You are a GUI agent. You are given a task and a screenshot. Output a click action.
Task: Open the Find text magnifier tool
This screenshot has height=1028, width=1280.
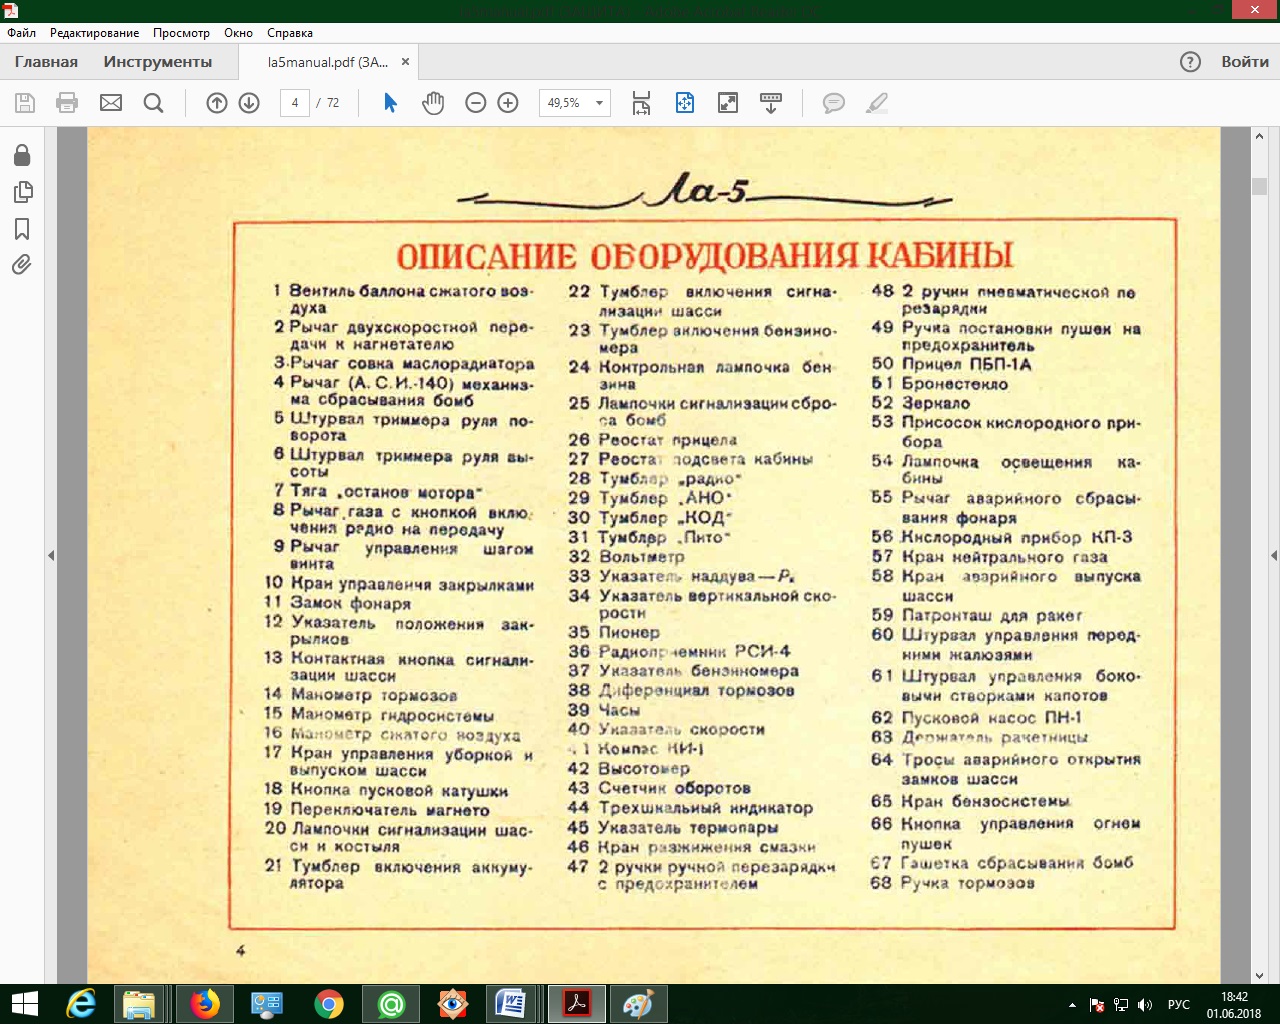coord(153,103)
